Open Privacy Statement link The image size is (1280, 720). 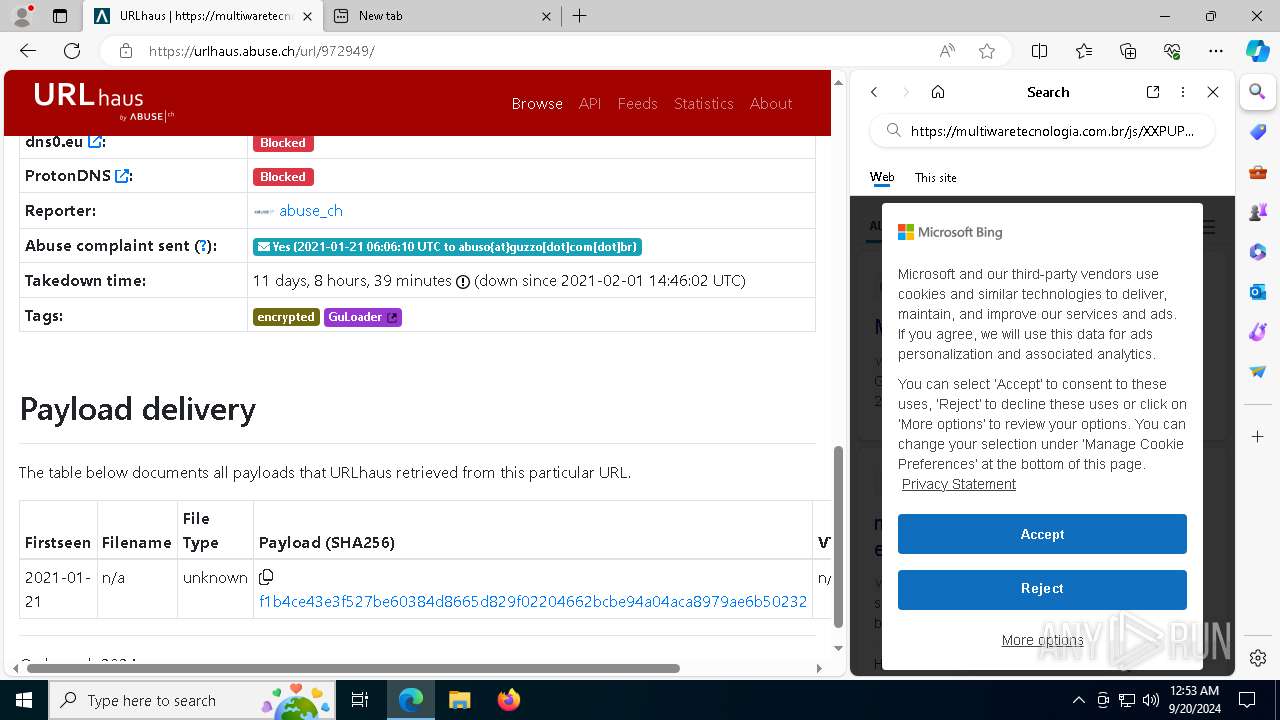959,484
